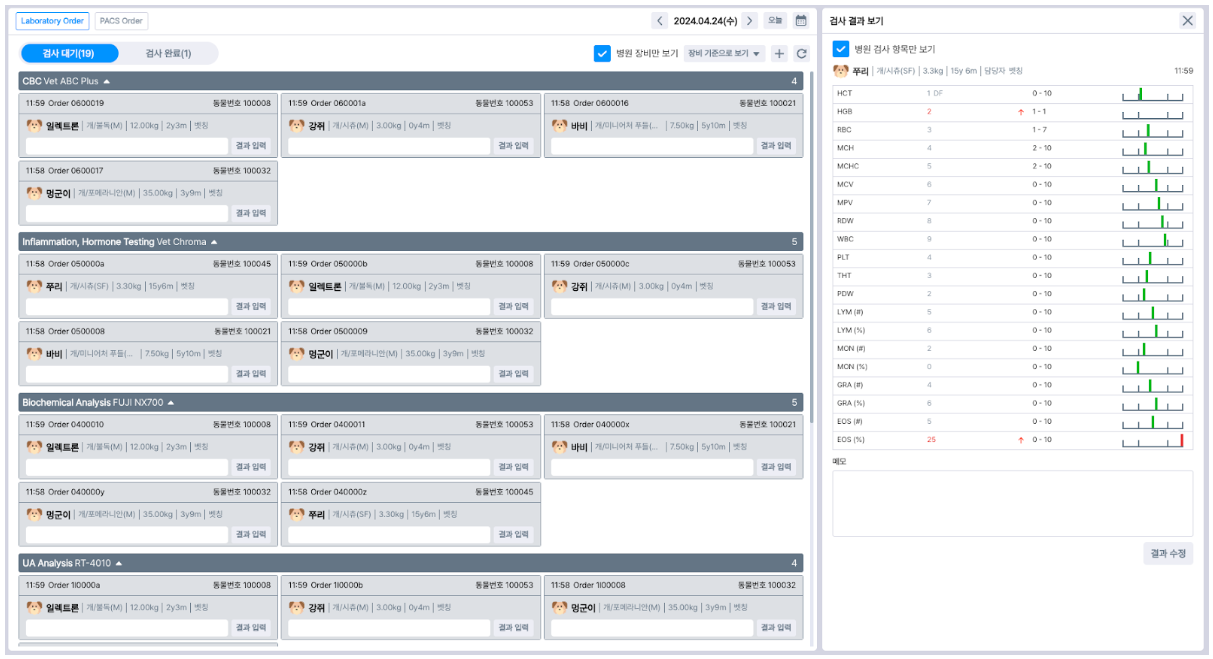The image size is (1213, 659).
Task: Click the plus add icon in the toolbar
Action: (780, 54)
